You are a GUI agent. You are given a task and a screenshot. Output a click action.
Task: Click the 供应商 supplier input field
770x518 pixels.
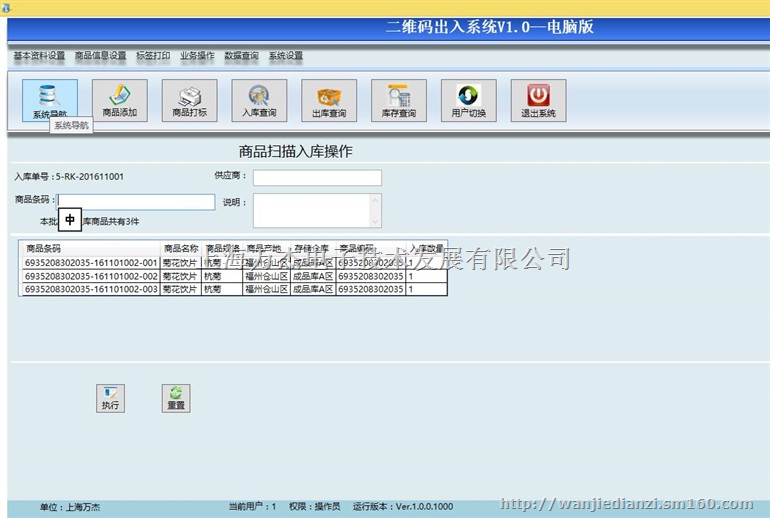coord(317,178)
